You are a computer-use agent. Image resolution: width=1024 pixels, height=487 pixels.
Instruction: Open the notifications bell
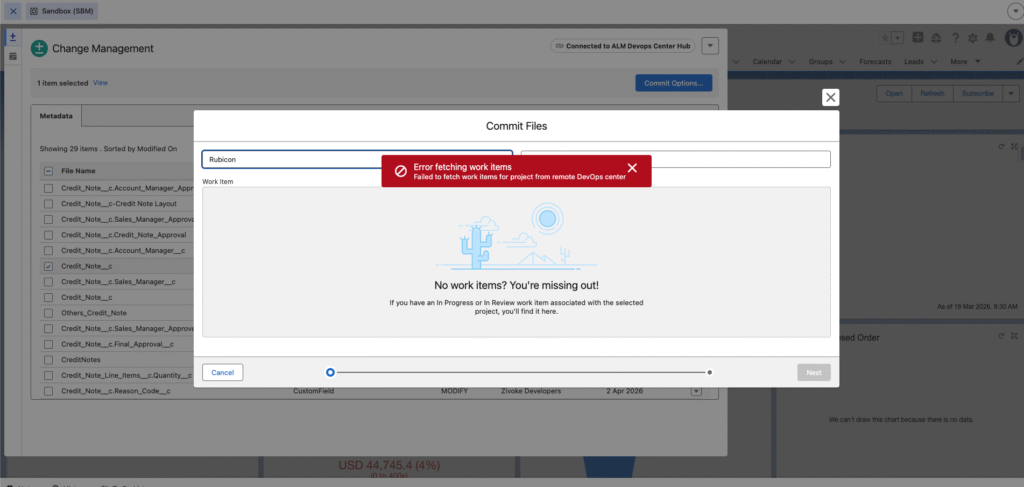(989, 38)
